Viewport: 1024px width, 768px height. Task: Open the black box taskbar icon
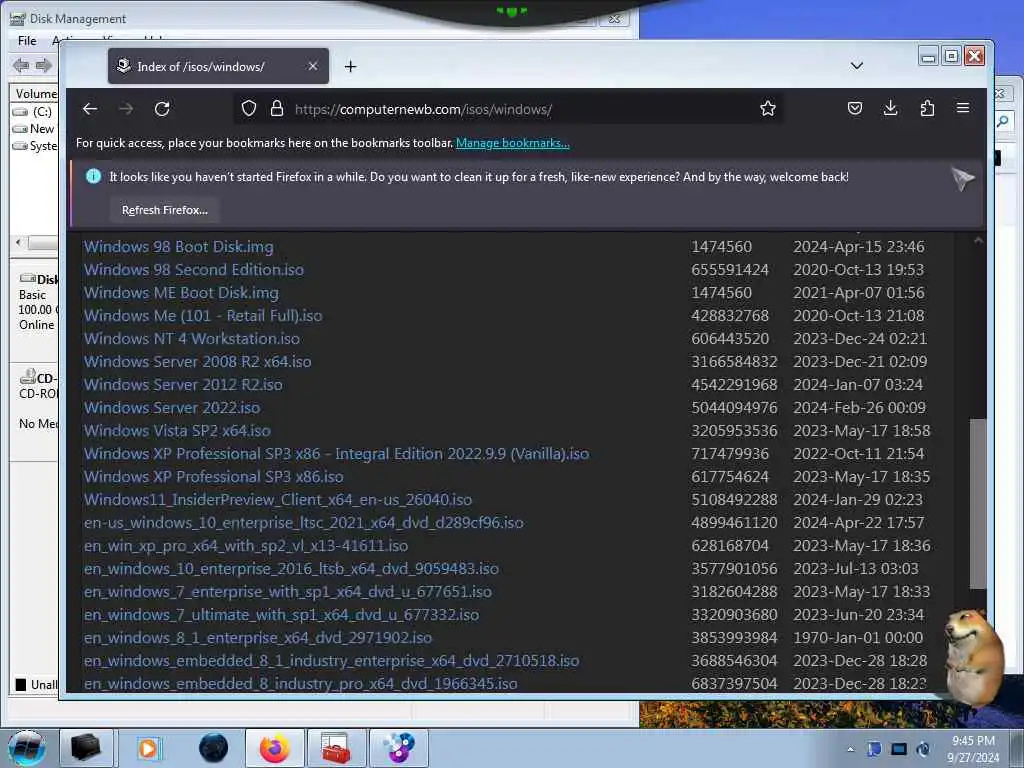(x=86, y=748)
